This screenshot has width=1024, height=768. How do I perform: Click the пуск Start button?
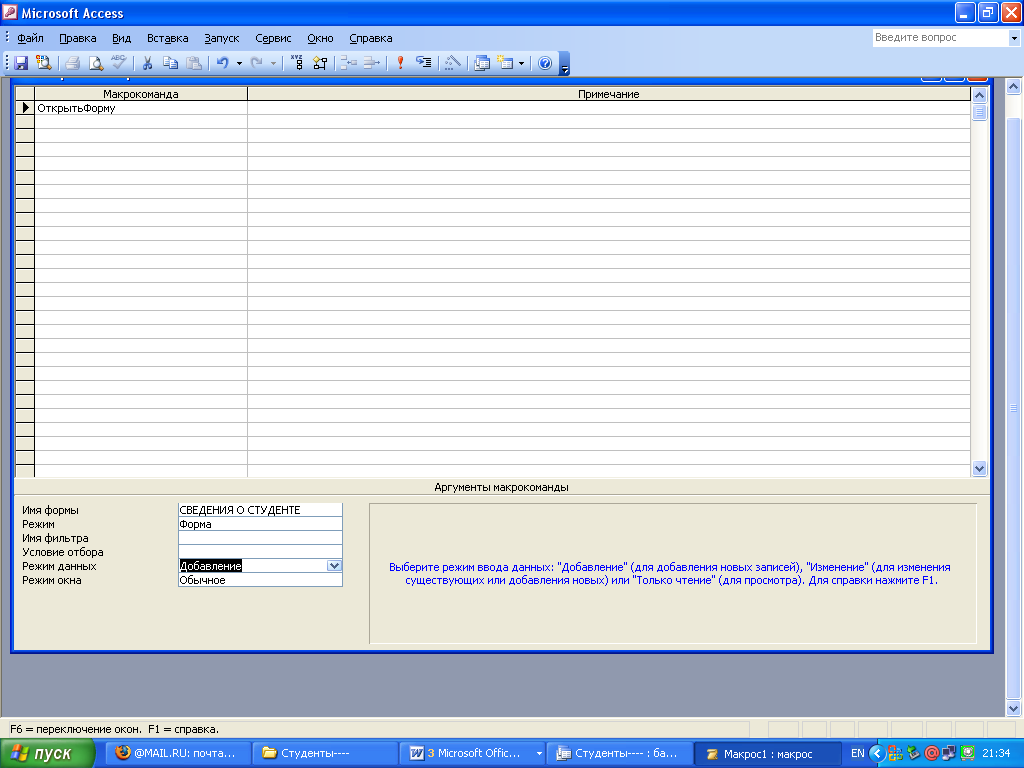click(47, 753)
